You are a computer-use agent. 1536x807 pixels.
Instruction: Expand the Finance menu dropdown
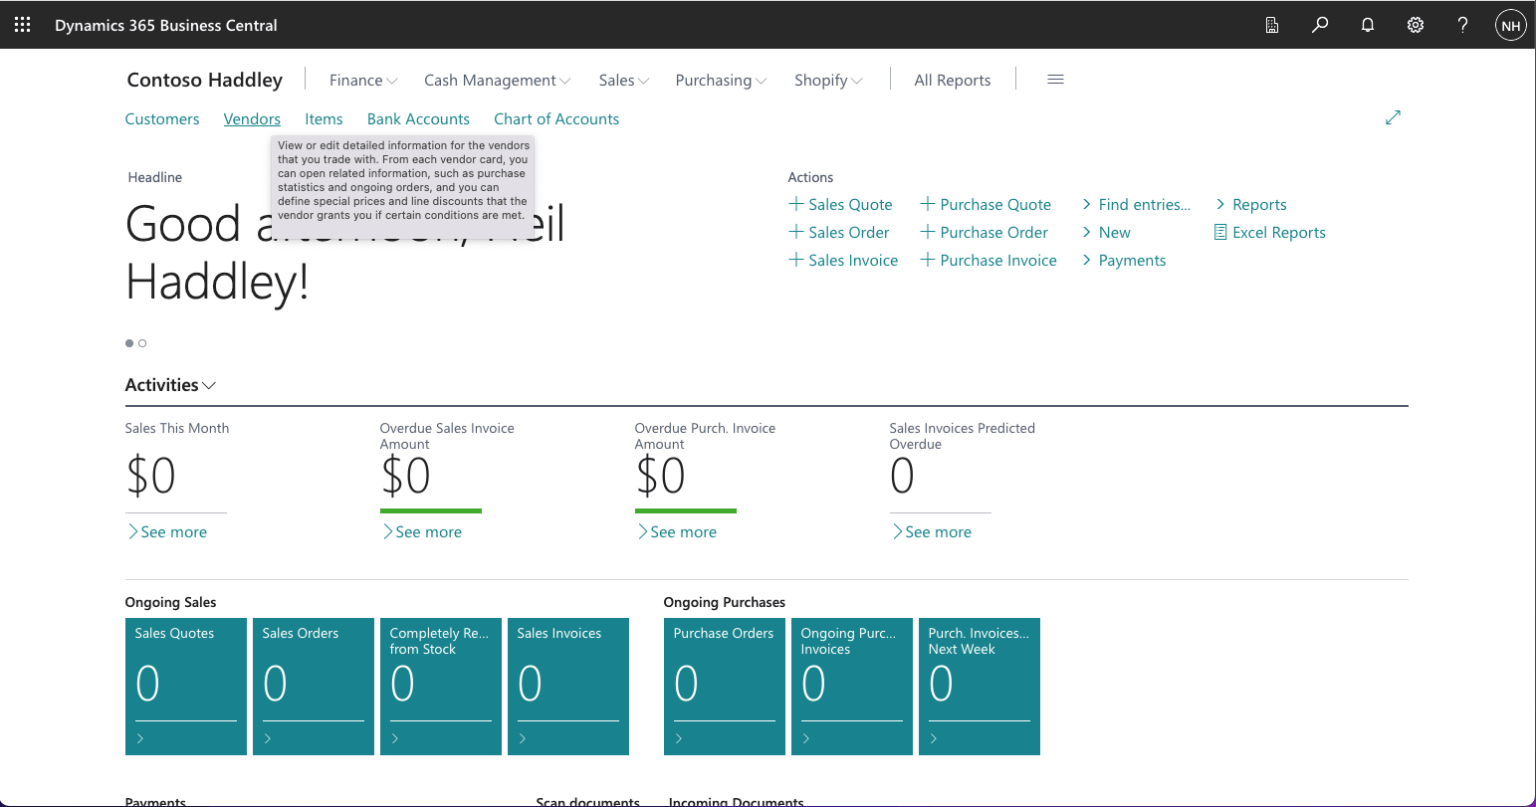363,80
